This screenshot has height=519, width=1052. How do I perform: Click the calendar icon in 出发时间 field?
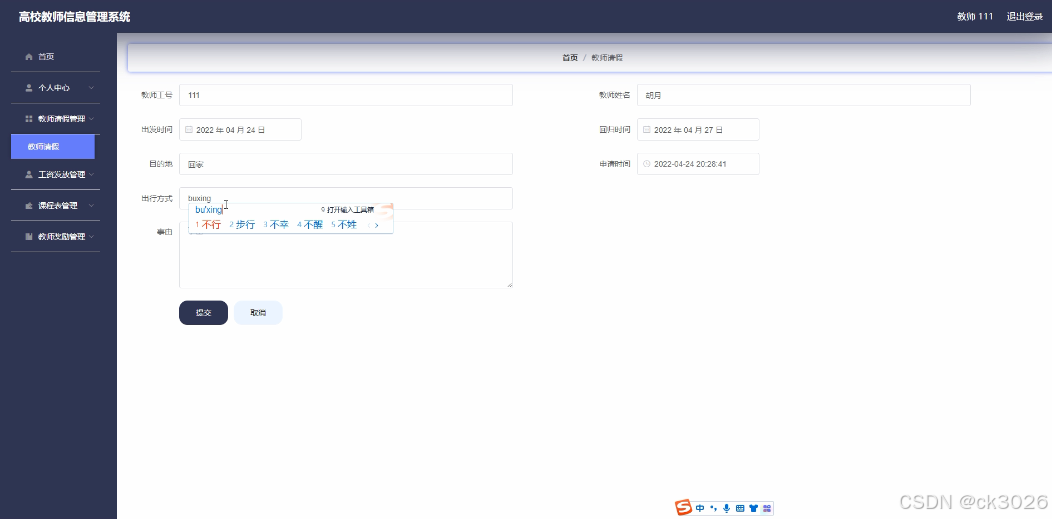(x=189, y=130)
